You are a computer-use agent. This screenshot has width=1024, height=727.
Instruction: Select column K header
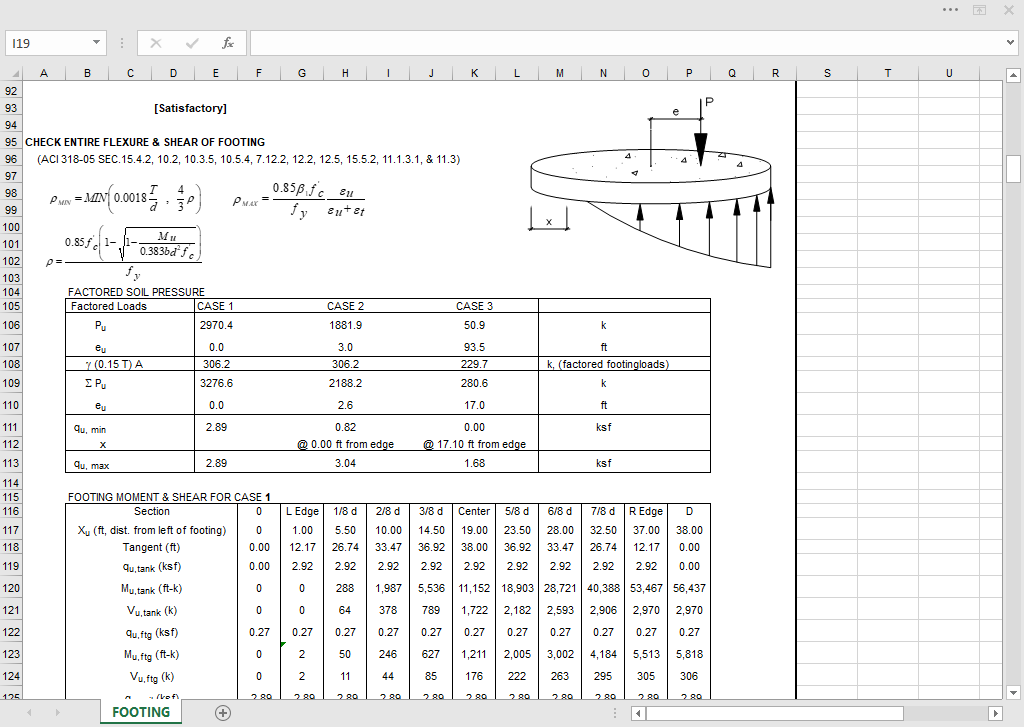coord(474,73)
